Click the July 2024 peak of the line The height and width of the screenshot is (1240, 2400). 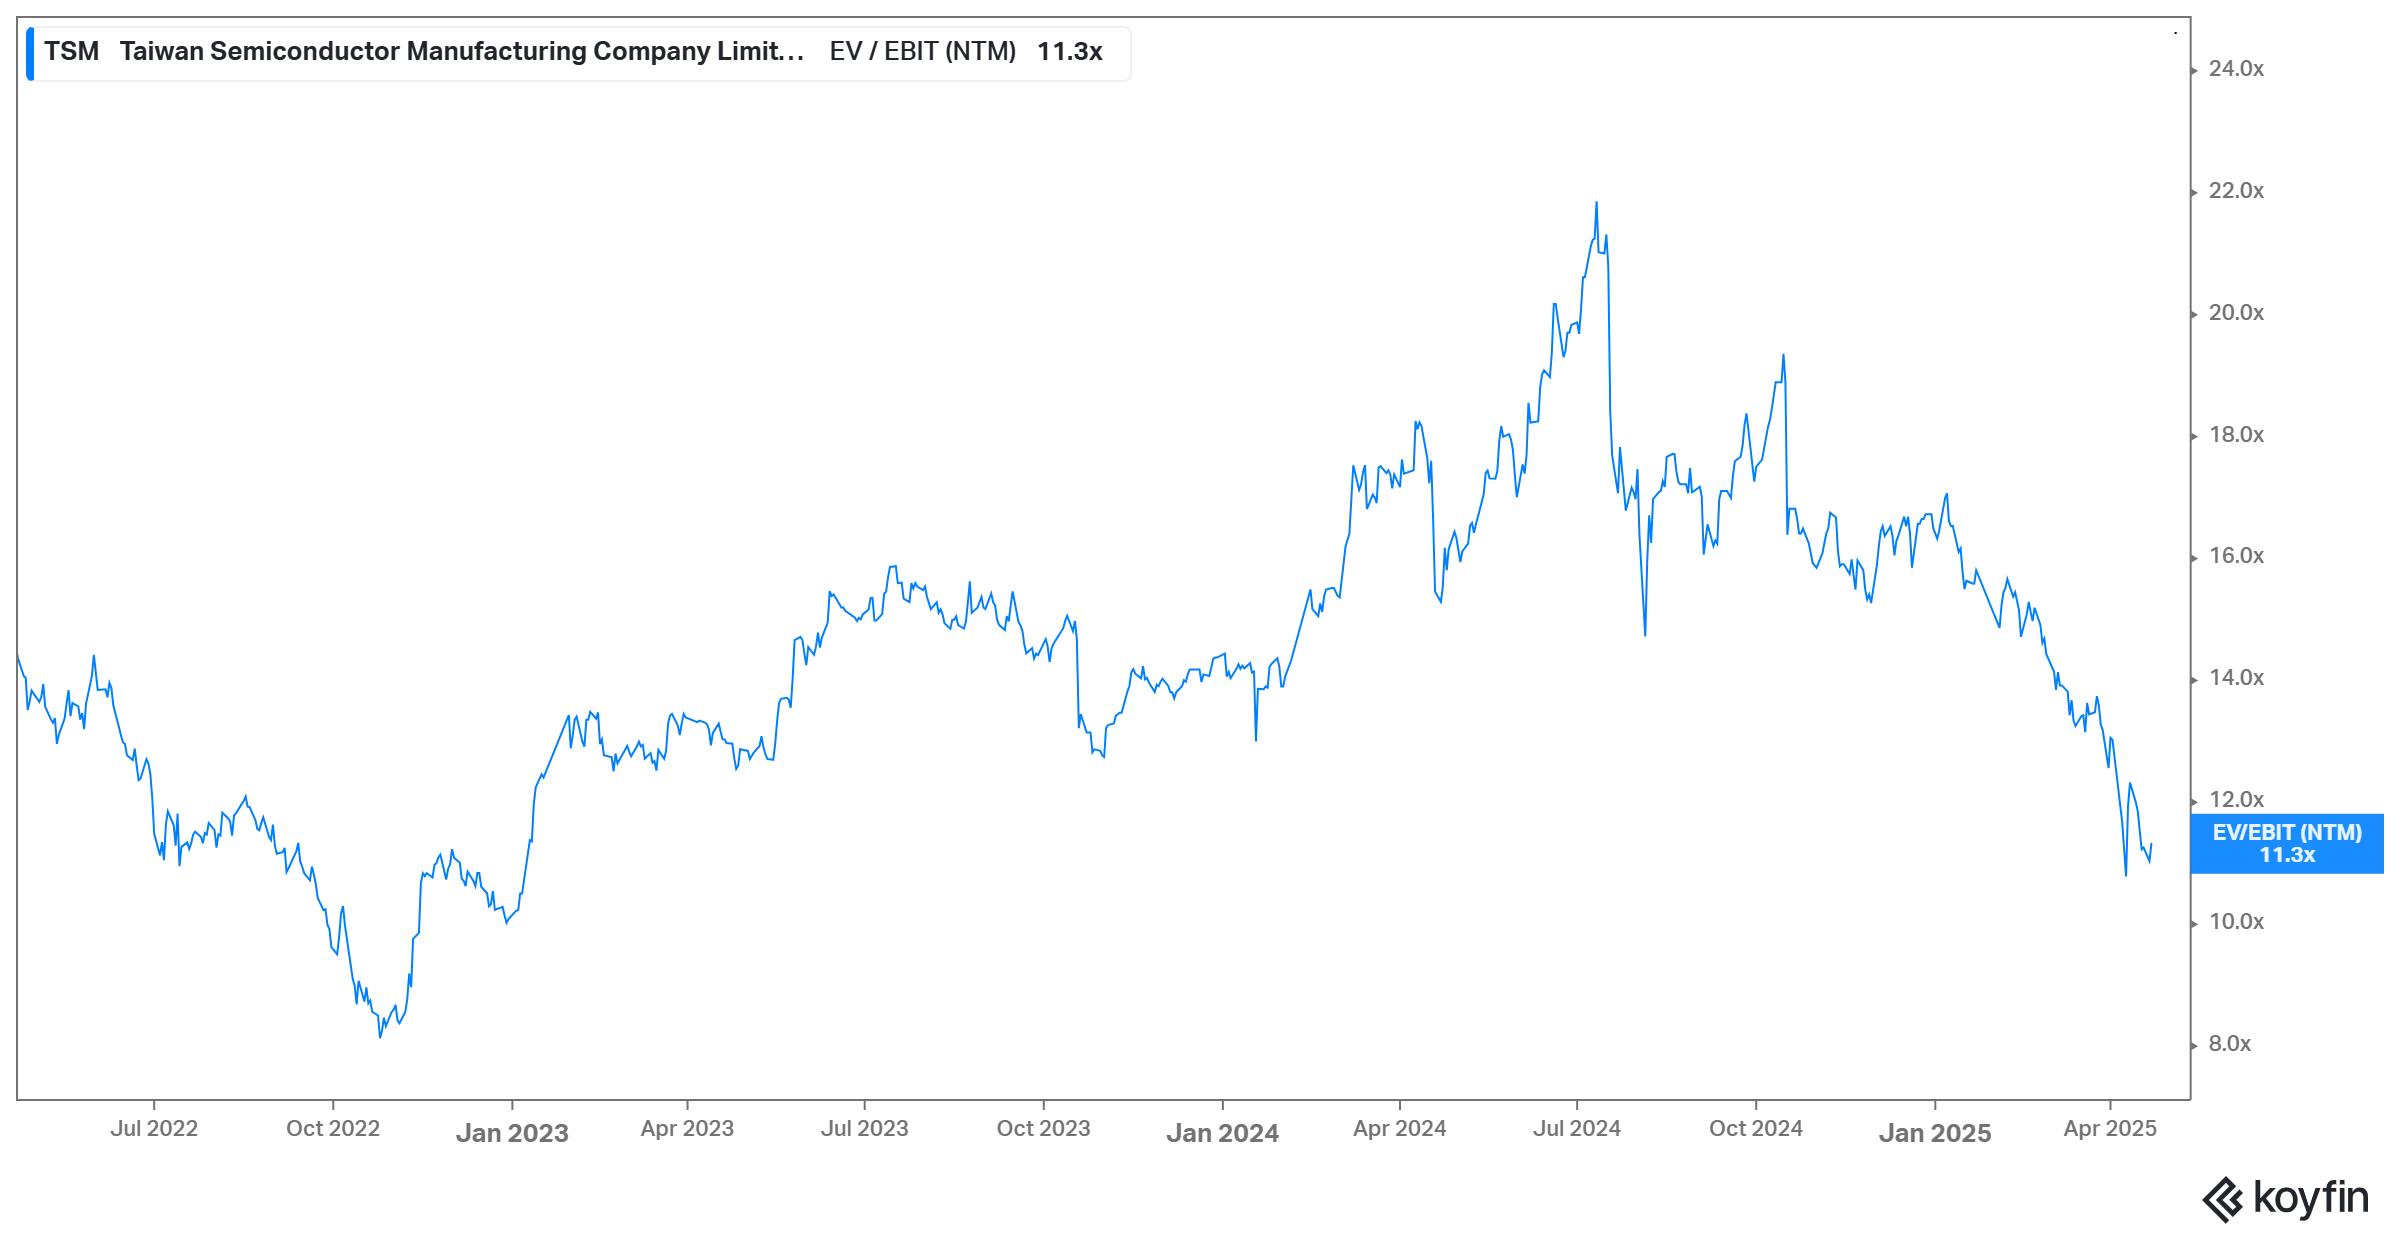[1596, 203]
